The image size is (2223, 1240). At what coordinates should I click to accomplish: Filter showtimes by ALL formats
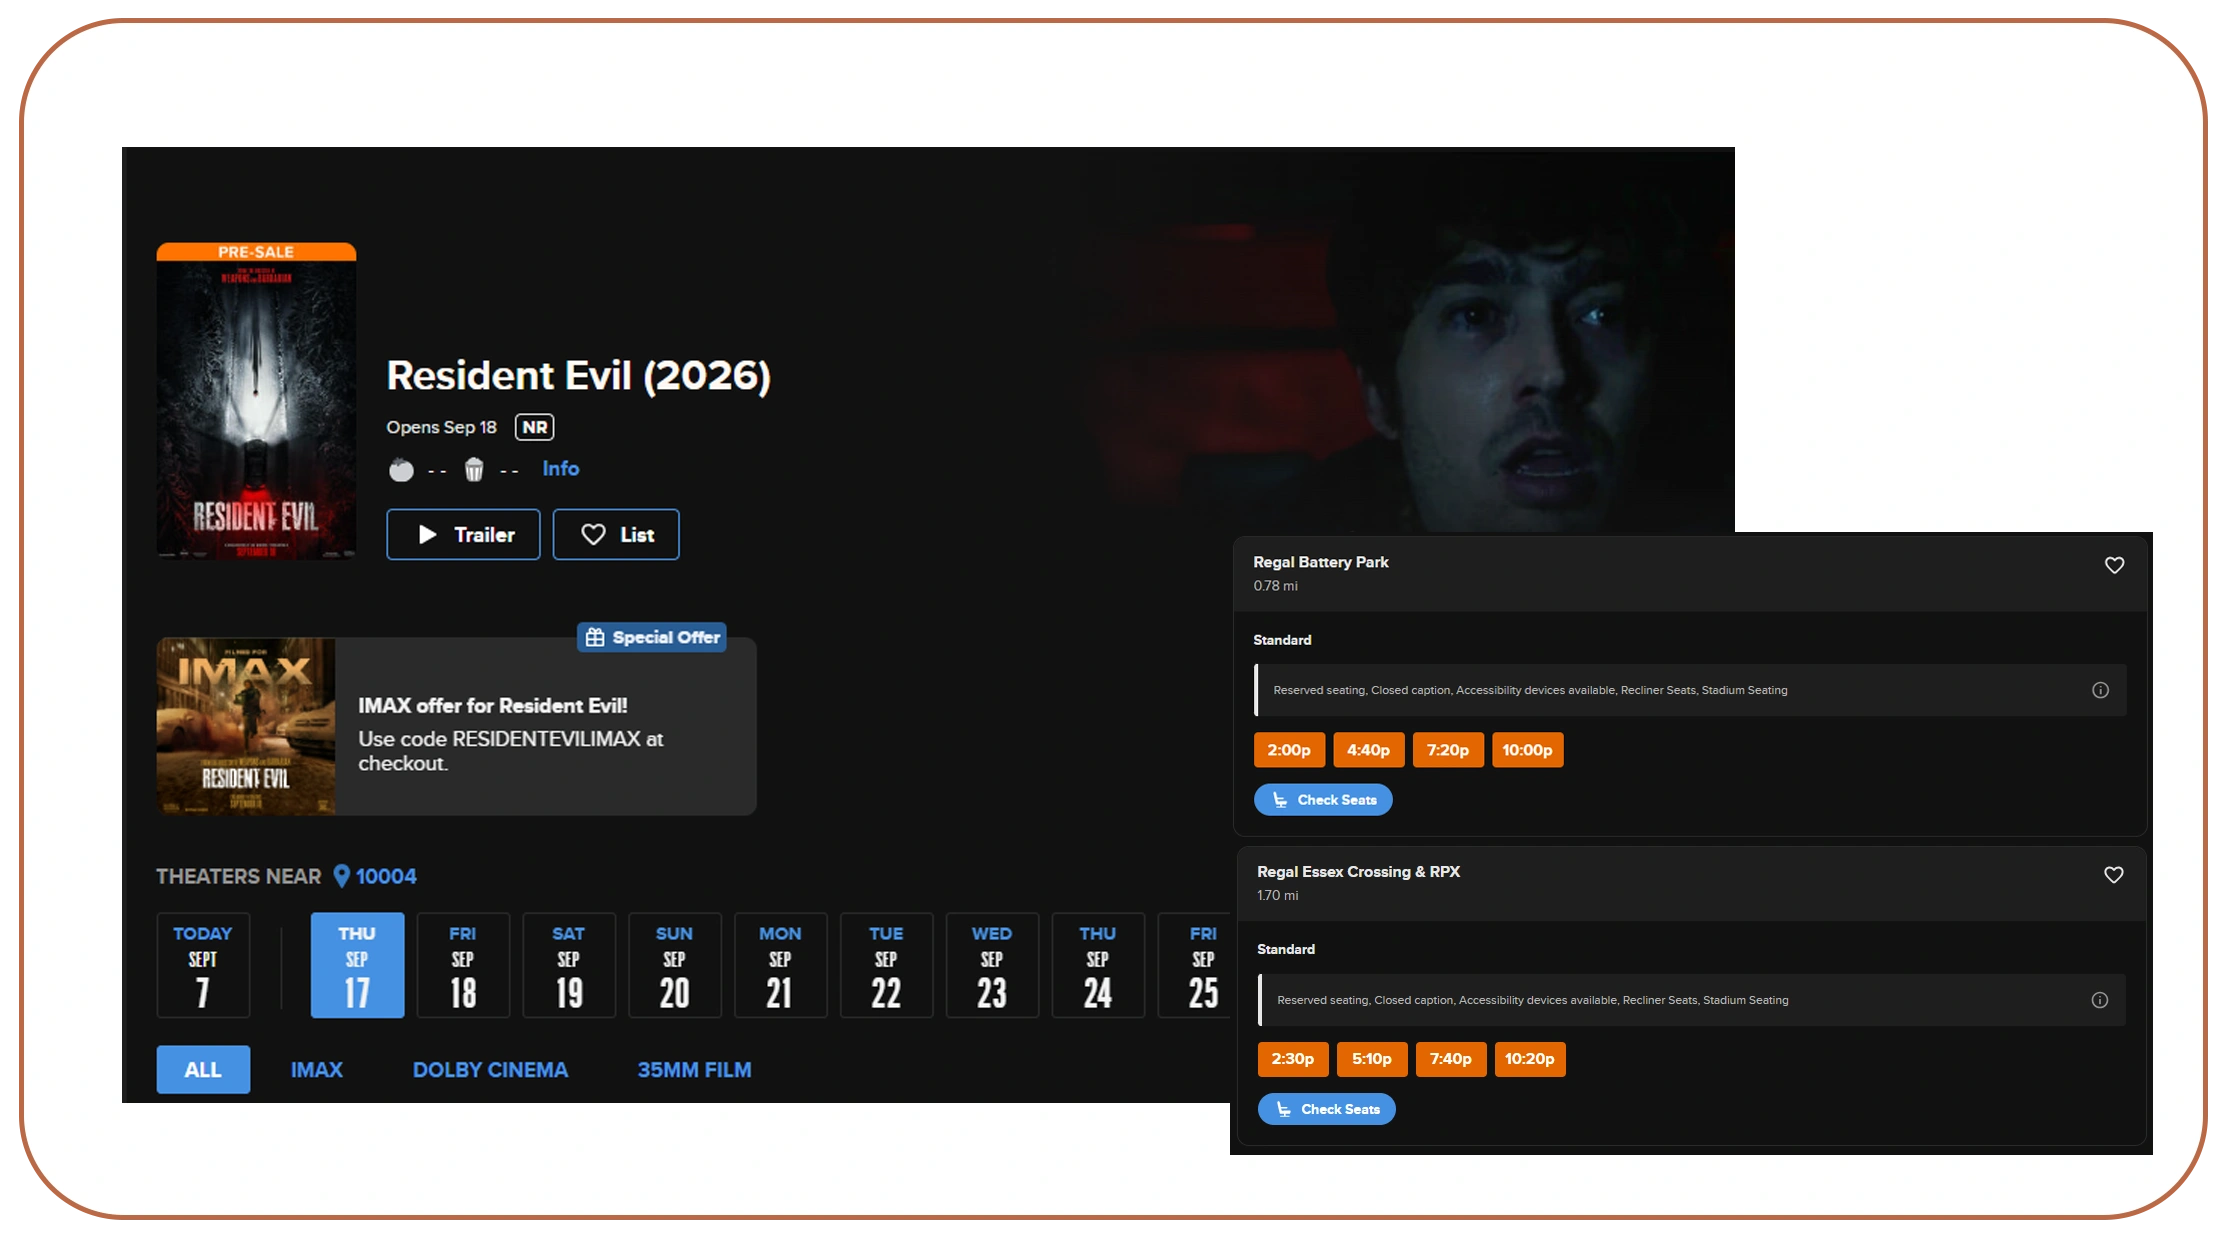(203, 1070)
